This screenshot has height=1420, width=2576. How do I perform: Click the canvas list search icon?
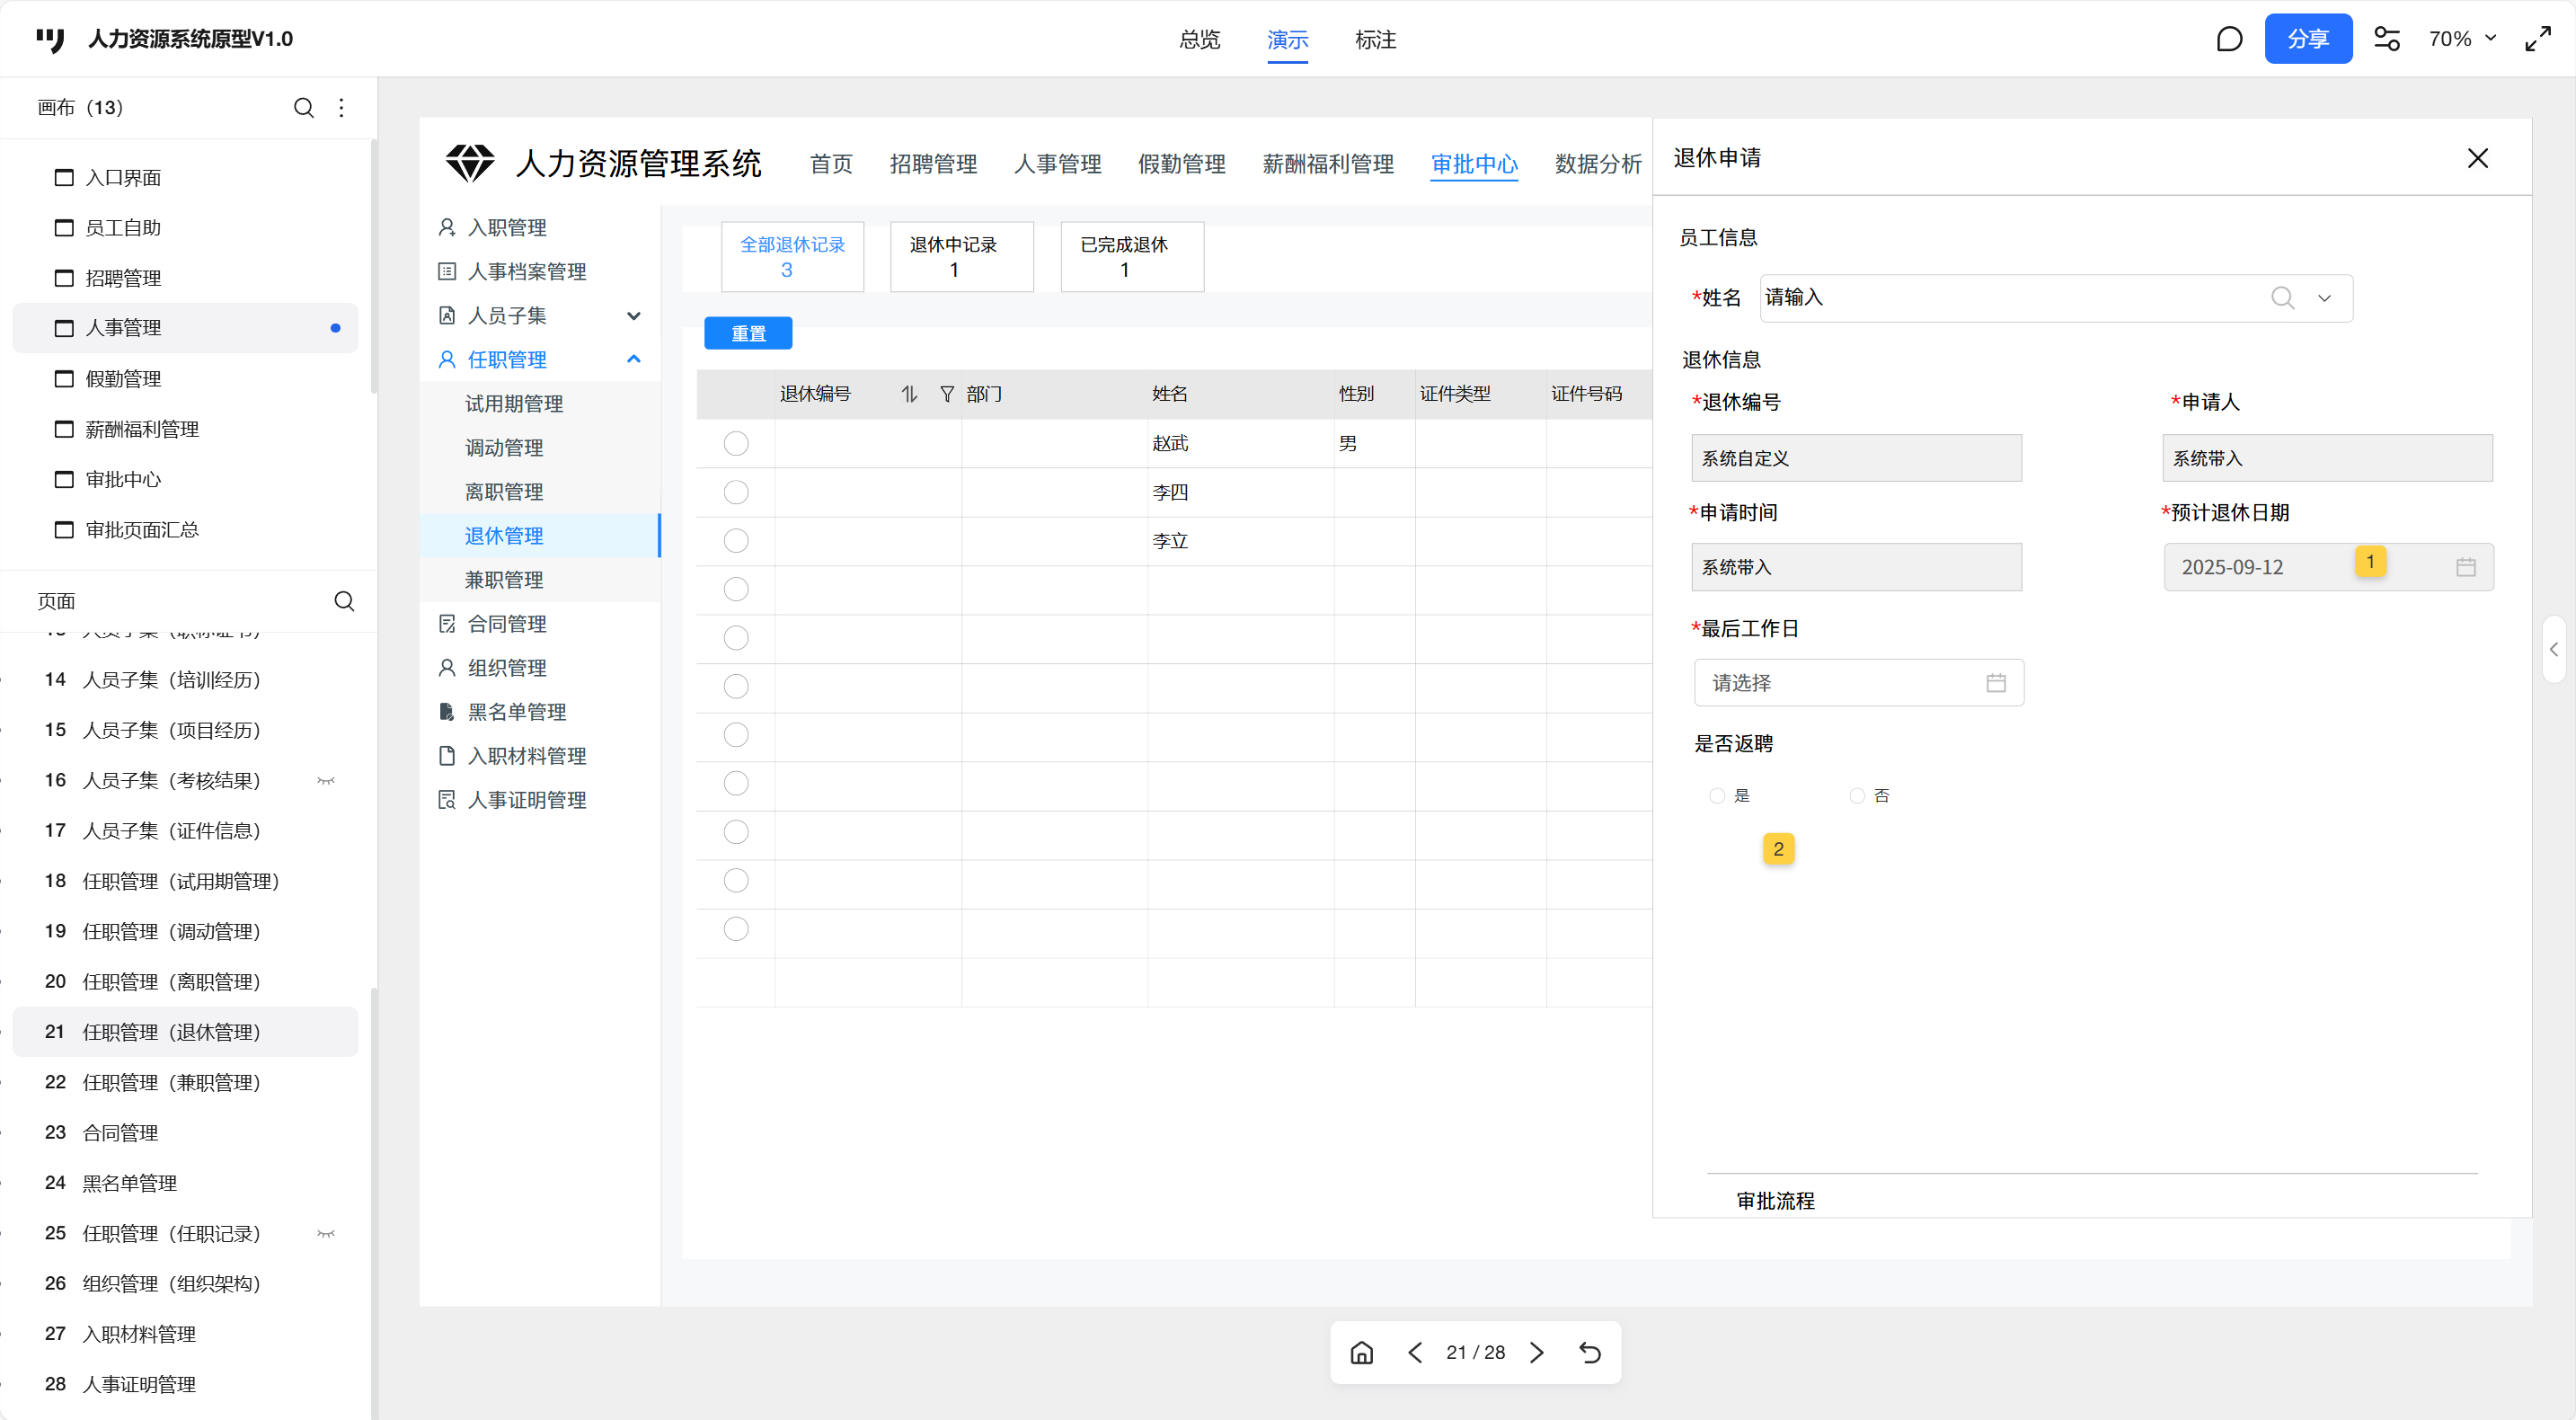point(304,108)
